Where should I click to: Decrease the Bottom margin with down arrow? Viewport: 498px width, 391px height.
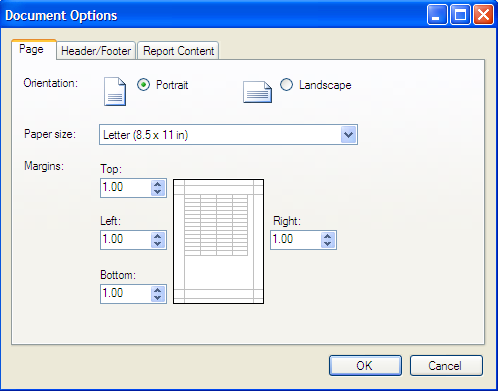tap(158, 298)
